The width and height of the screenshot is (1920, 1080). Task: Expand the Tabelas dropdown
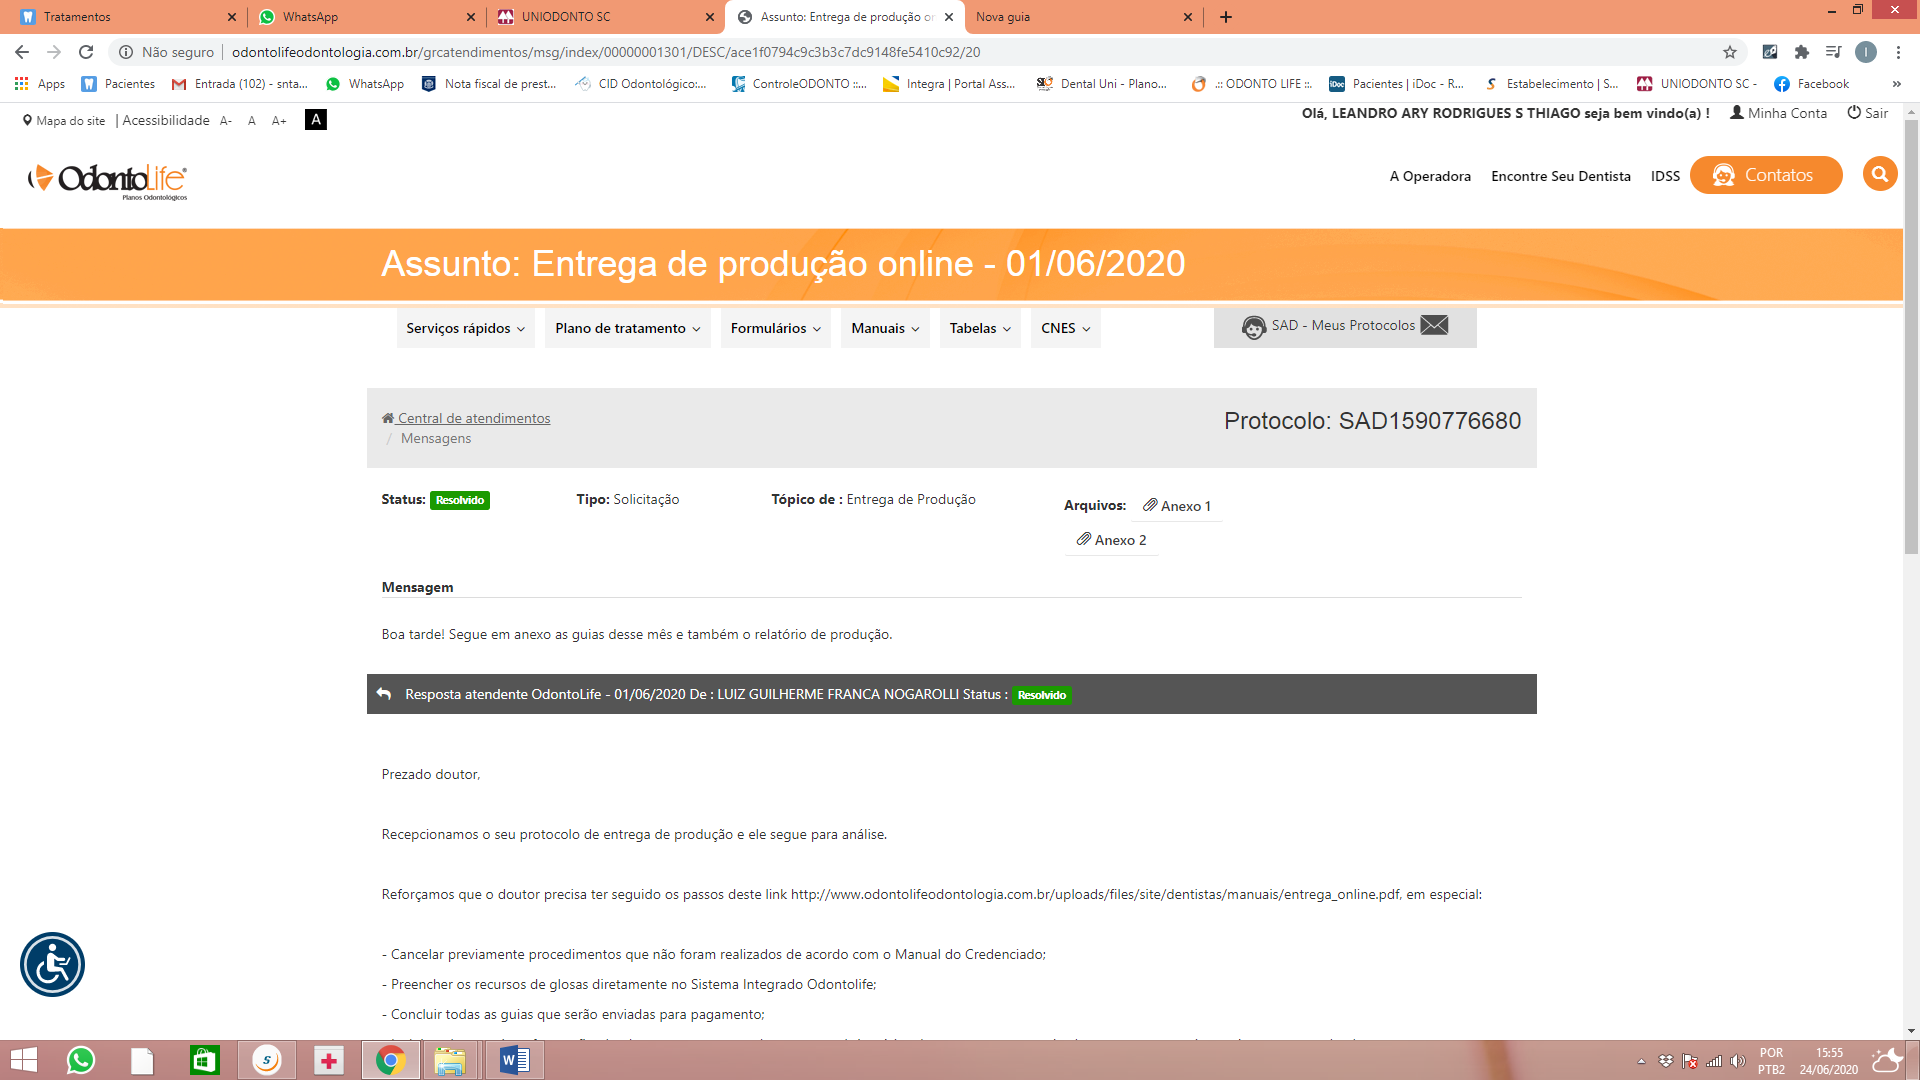click(979, 328)
